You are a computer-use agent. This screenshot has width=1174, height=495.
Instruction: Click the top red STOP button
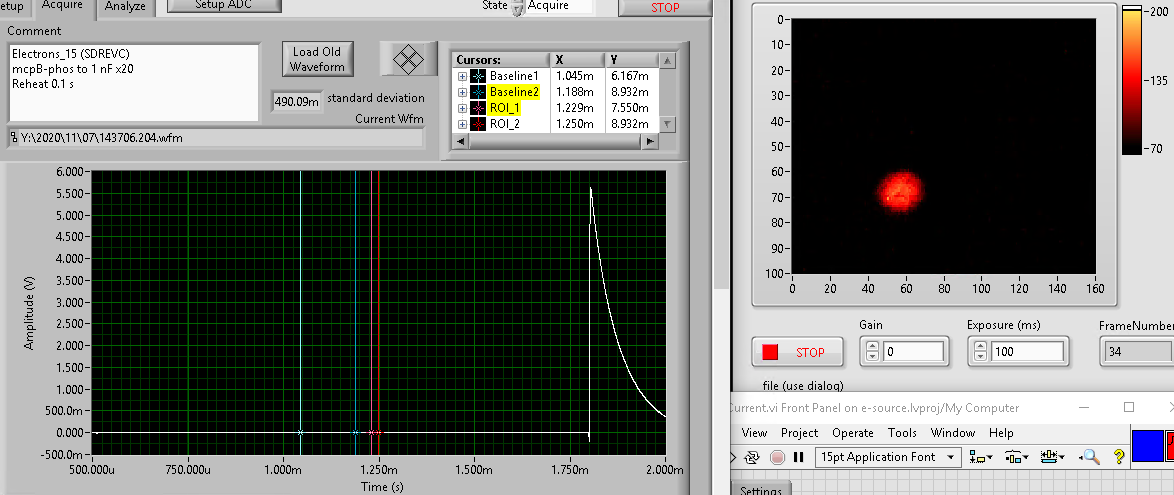click(x=665, y=7)
